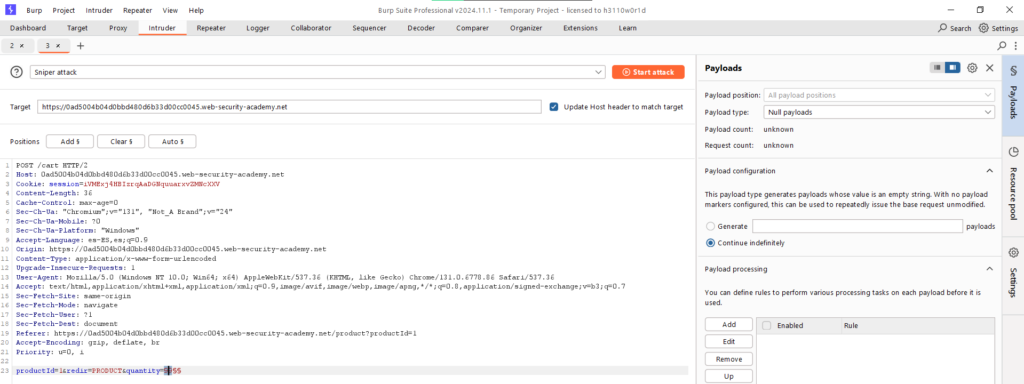Click Remove payload processing rule button
The height and width of the screenshot is (384, 1024).
tap(729, 359)
